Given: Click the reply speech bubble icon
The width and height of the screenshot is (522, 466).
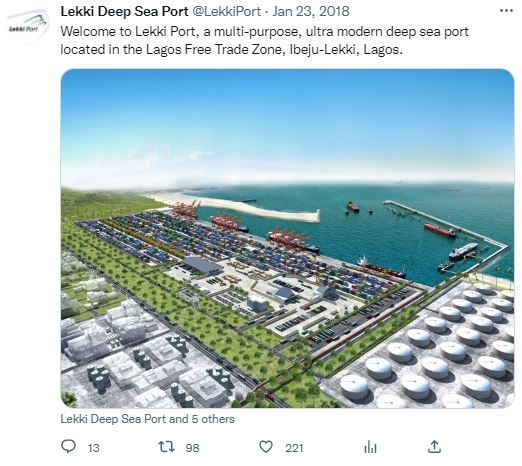Looking at the screenshot, I should [x=69, y=447].
